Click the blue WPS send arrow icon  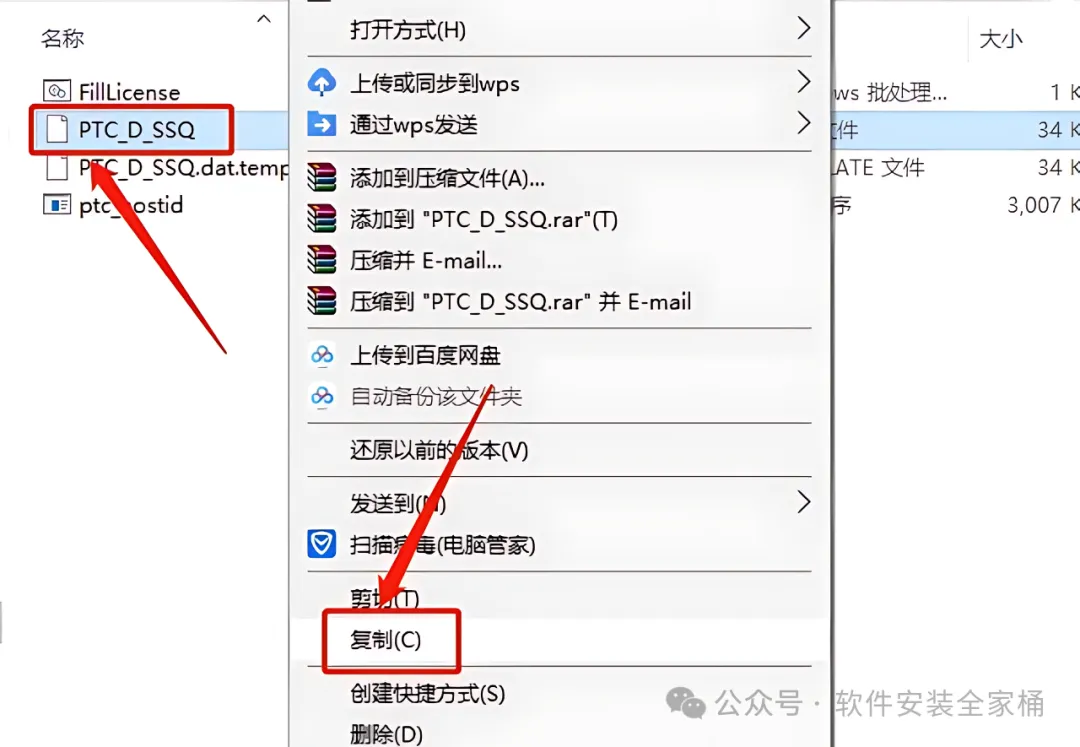coord(322,125)
